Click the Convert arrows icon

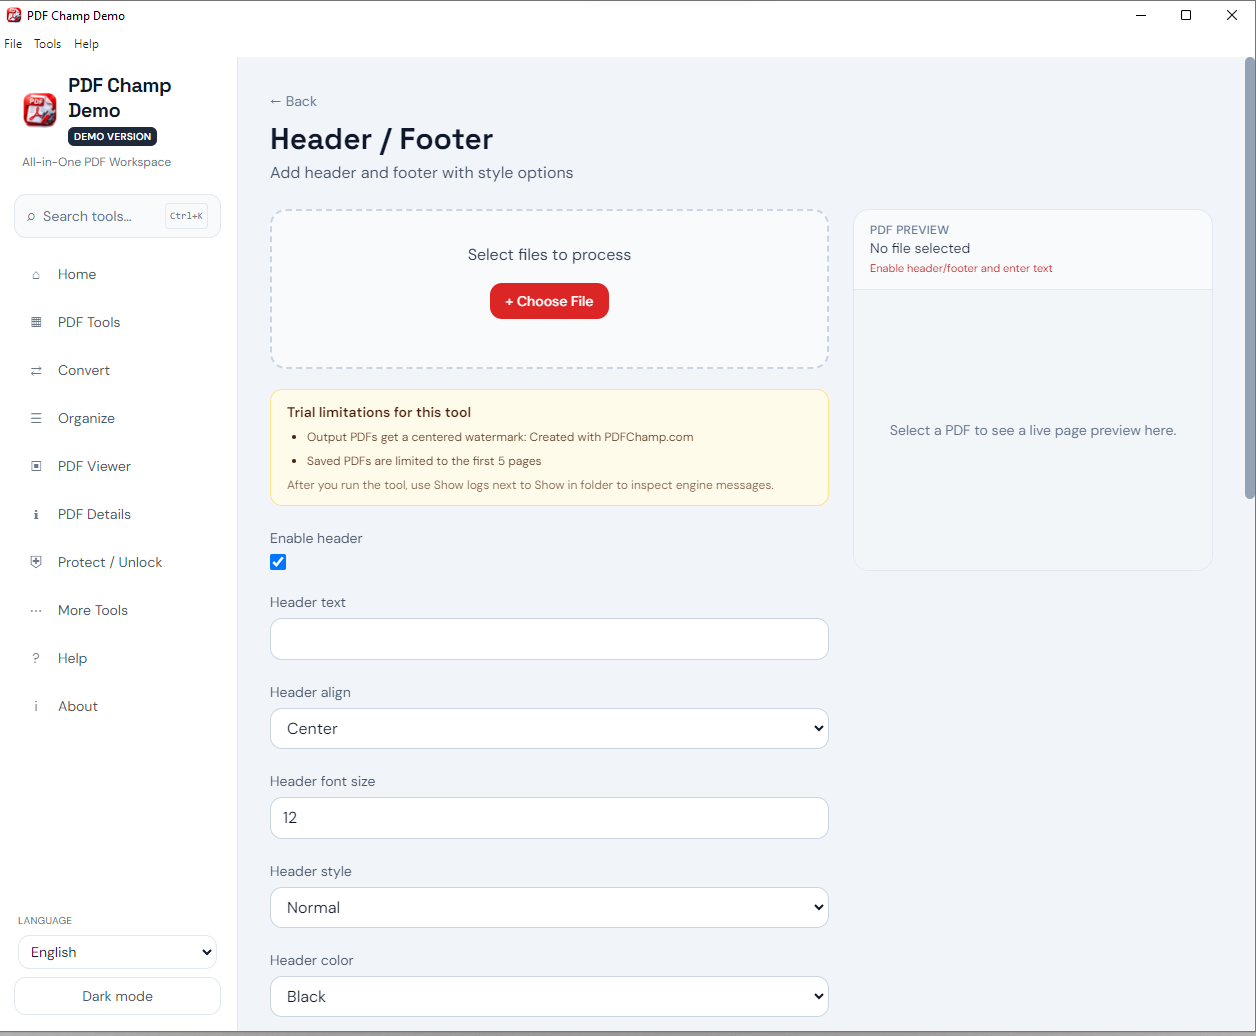point(36,371)
